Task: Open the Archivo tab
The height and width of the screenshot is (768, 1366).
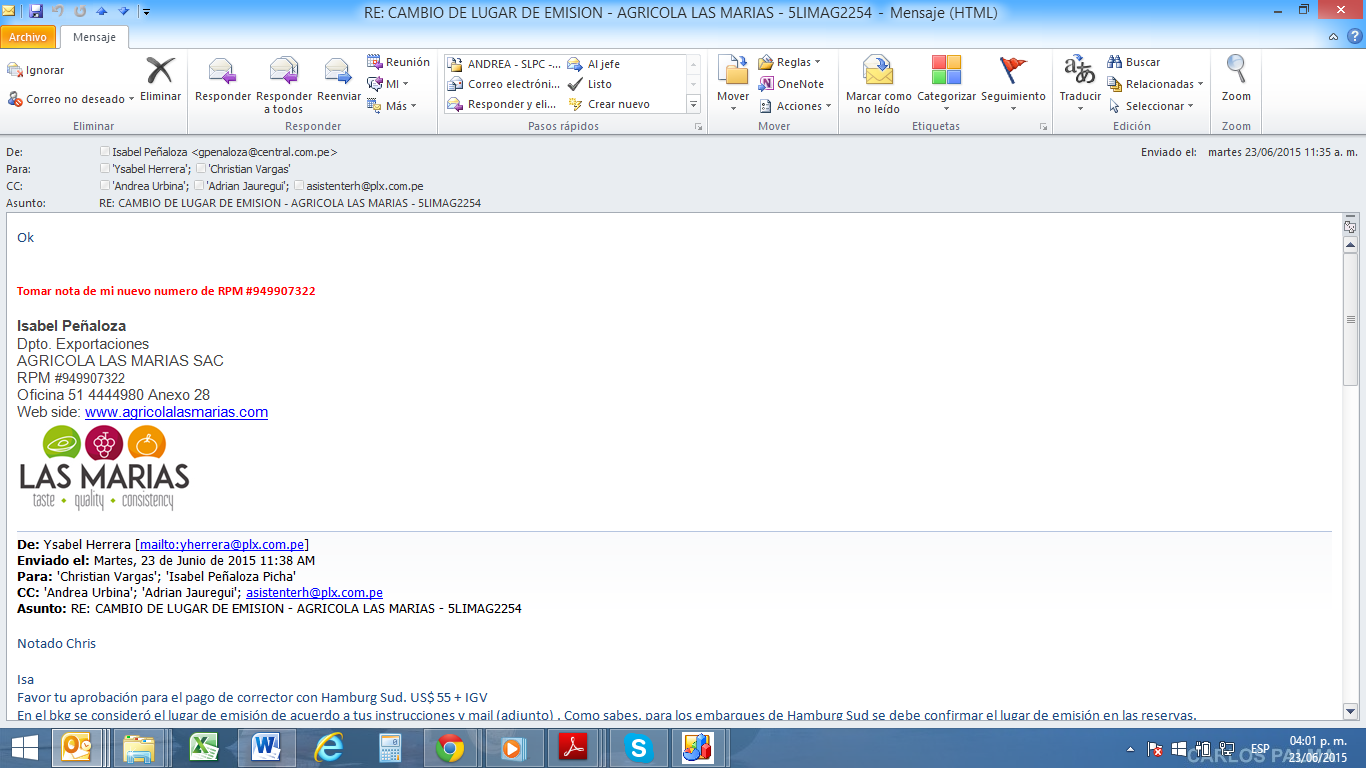Action: [28, 37]
